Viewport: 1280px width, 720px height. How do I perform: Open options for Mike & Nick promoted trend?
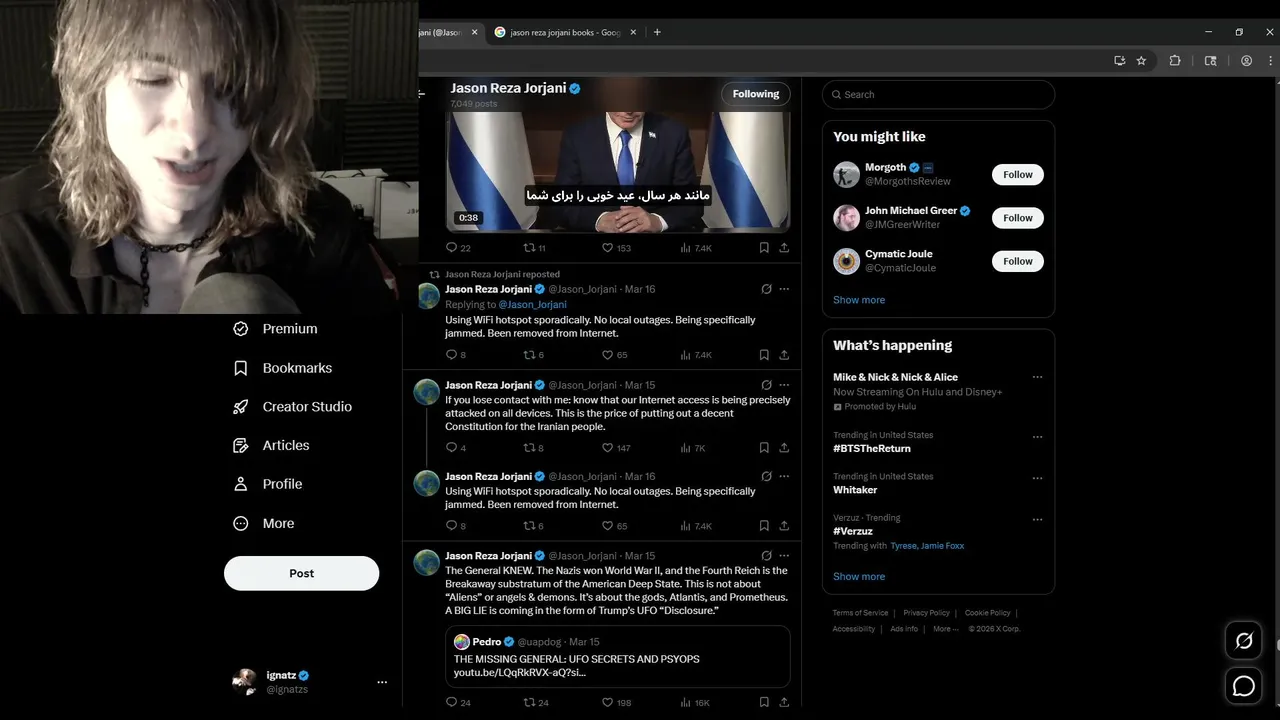point(1037,378)
